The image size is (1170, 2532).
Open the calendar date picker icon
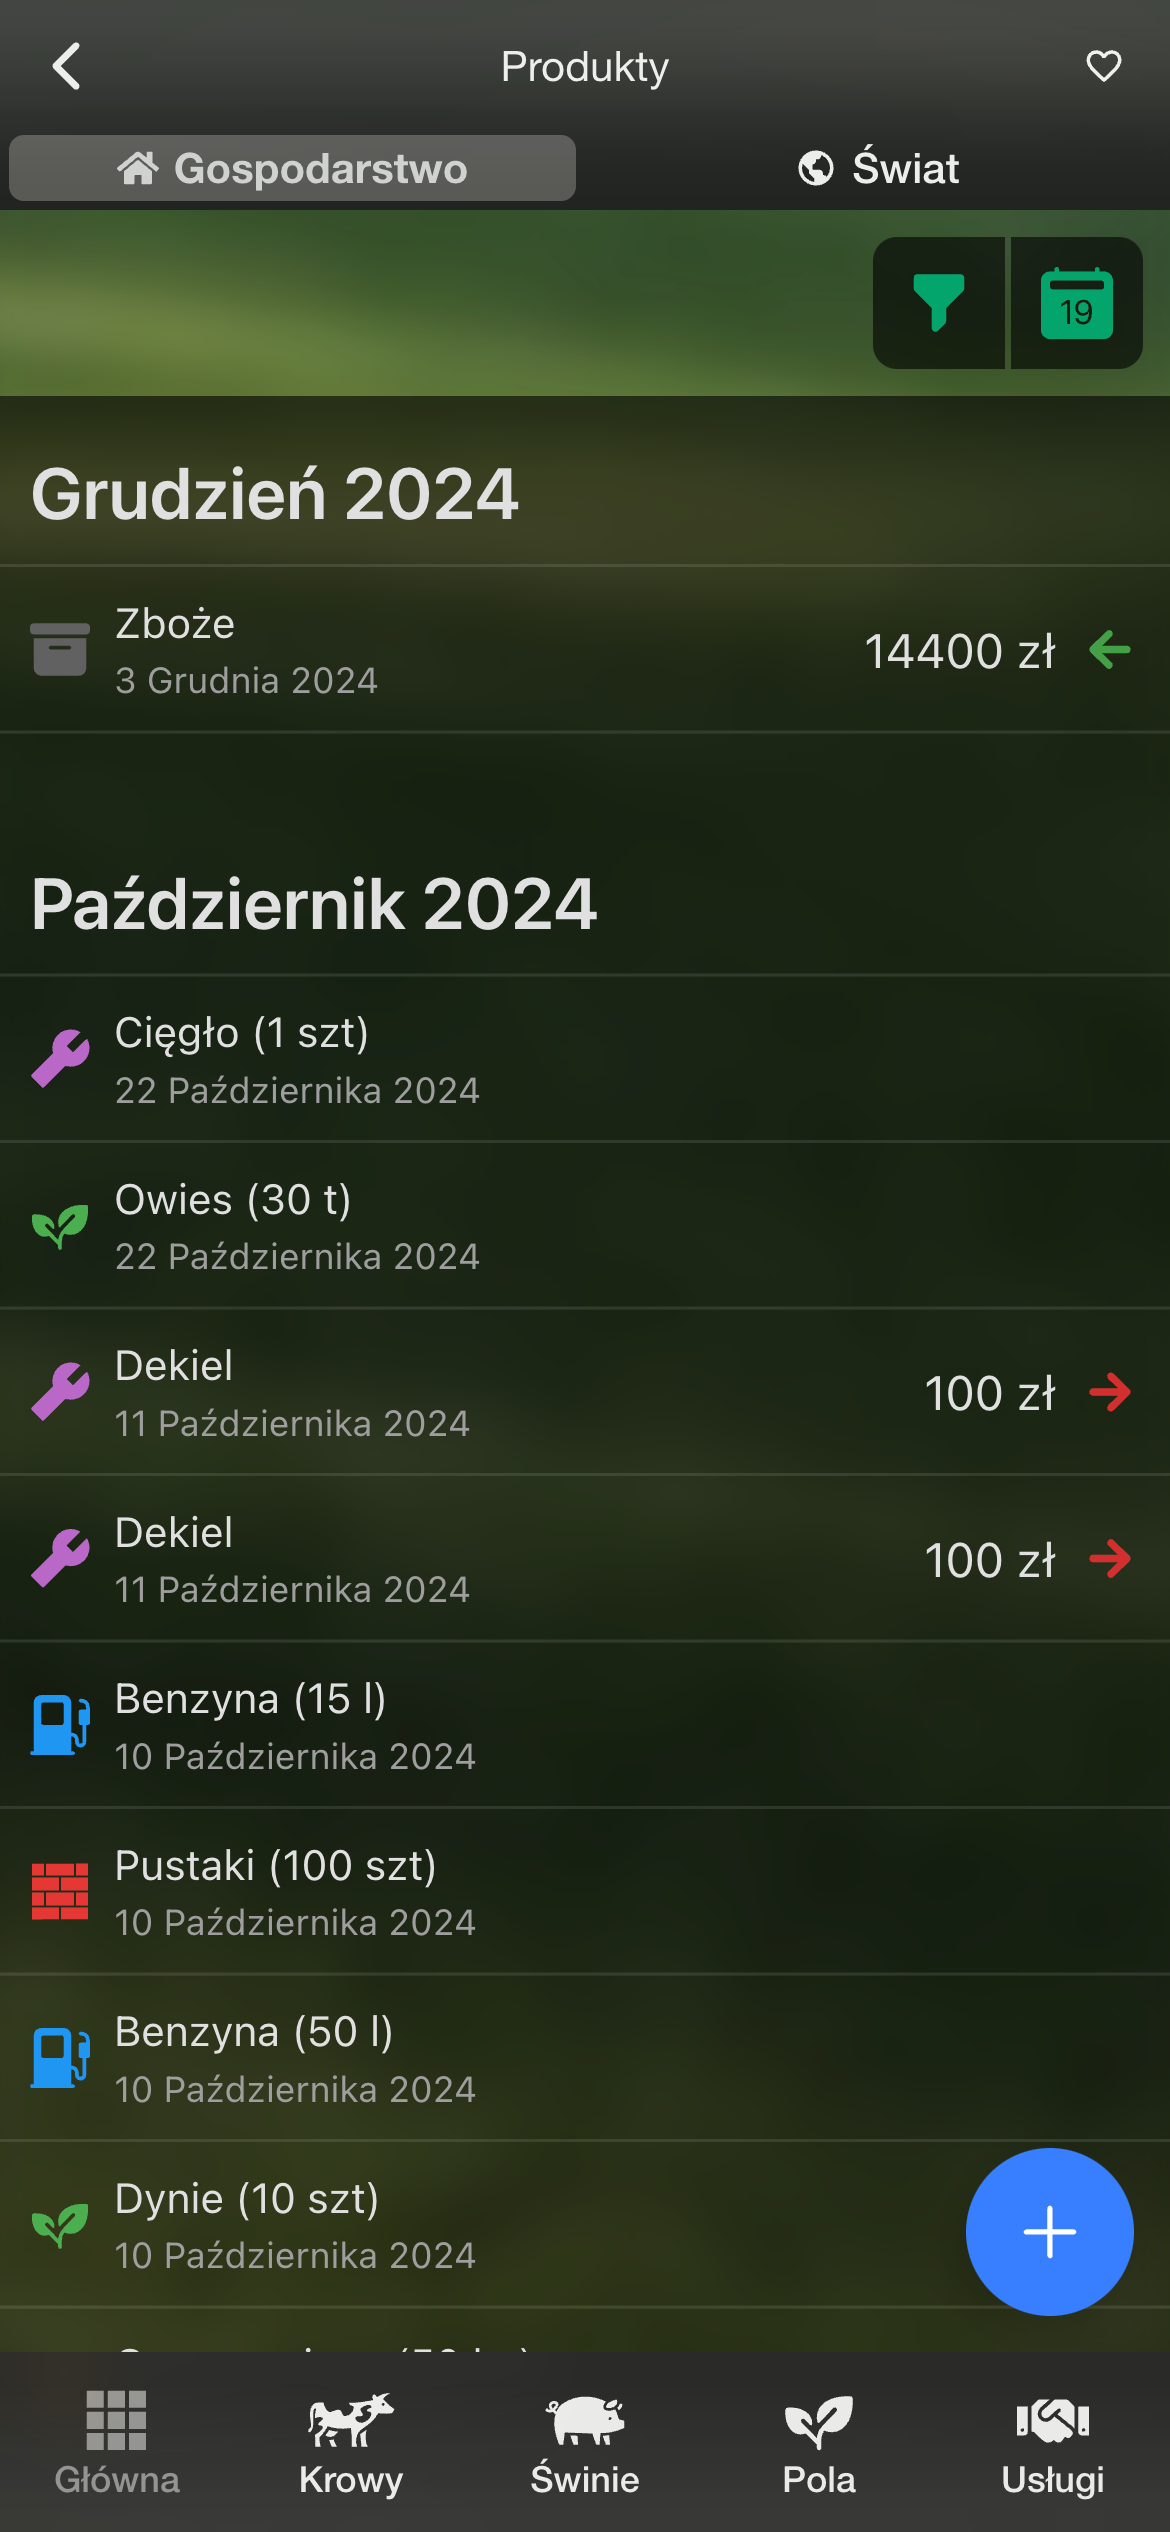(x=1076, y=303)
